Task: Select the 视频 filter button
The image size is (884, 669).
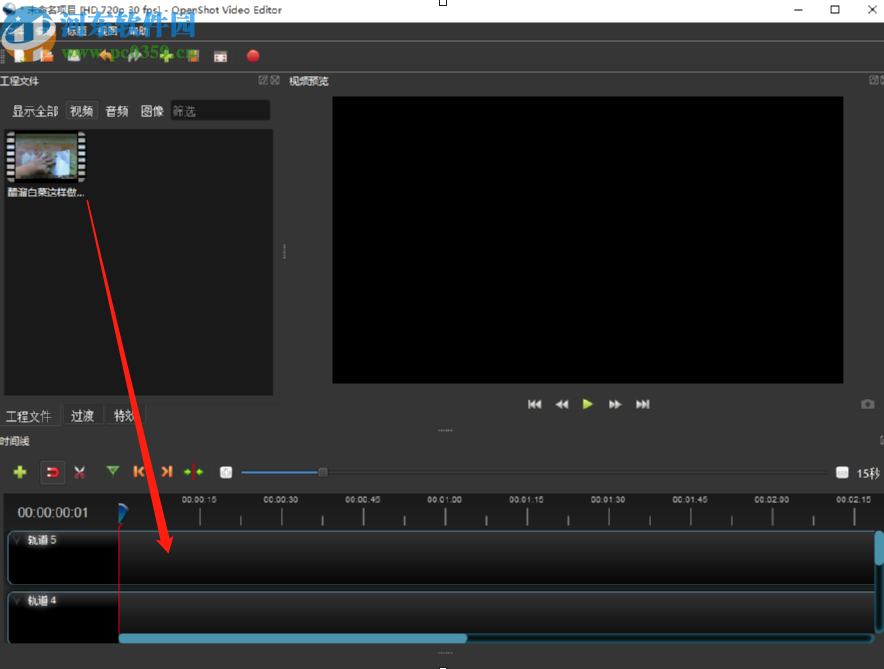Action: pyautogui.click(x=80, y=111)
